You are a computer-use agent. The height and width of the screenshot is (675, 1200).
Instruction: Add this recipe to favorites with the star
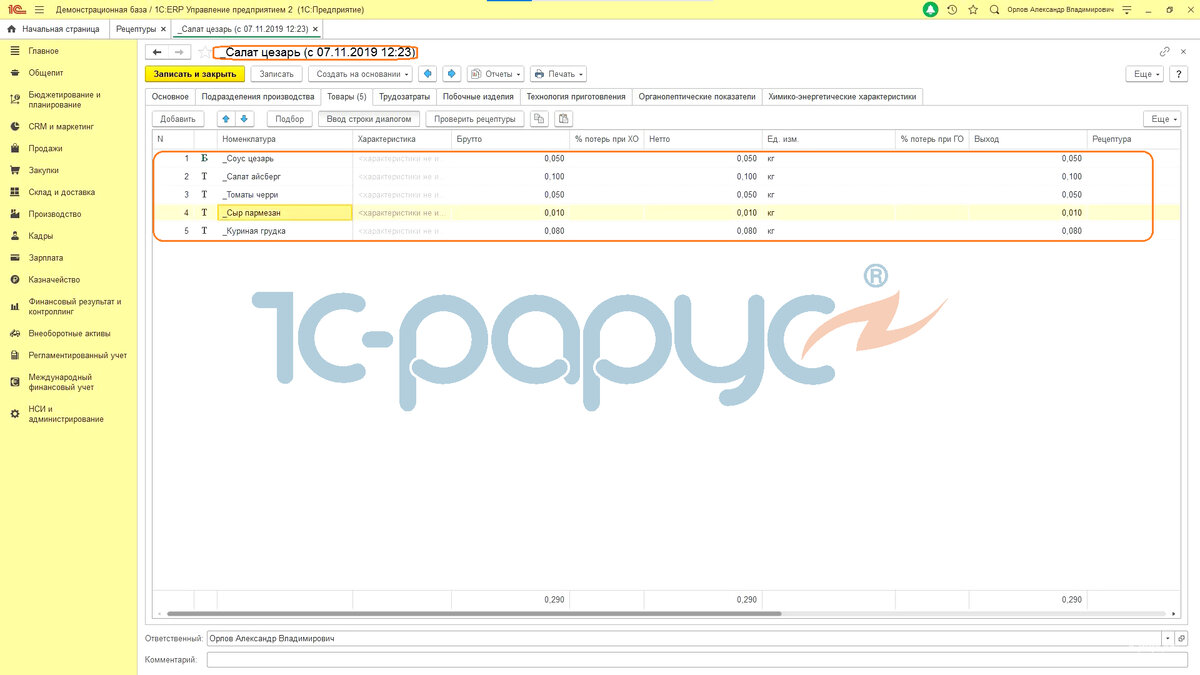(204, 52)
